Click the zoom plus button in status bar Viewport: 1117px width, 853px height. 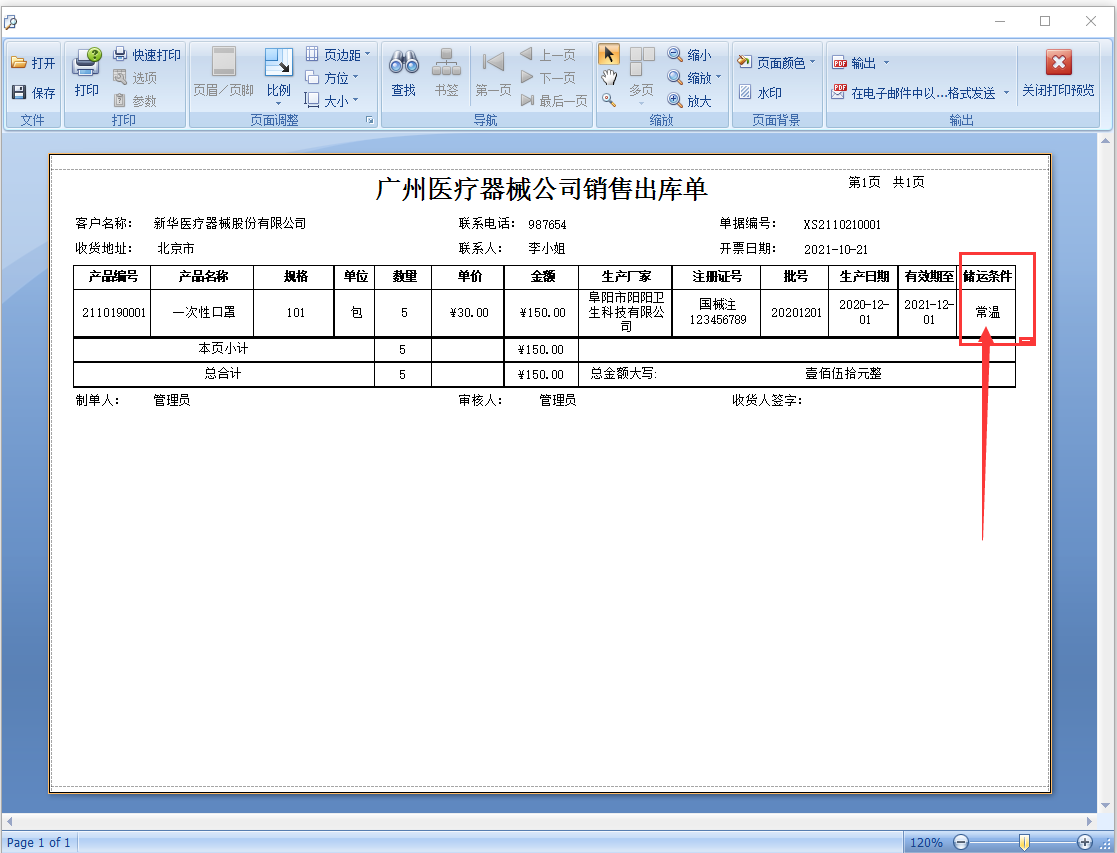click(x=1084, y=842)
